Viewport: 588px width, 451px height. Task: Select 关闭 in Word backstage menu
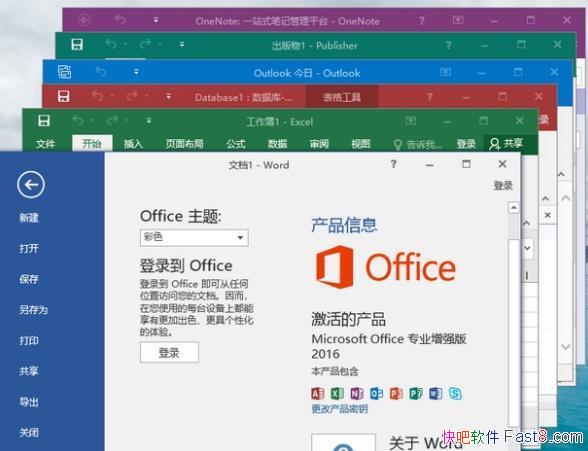pos(29,432)
